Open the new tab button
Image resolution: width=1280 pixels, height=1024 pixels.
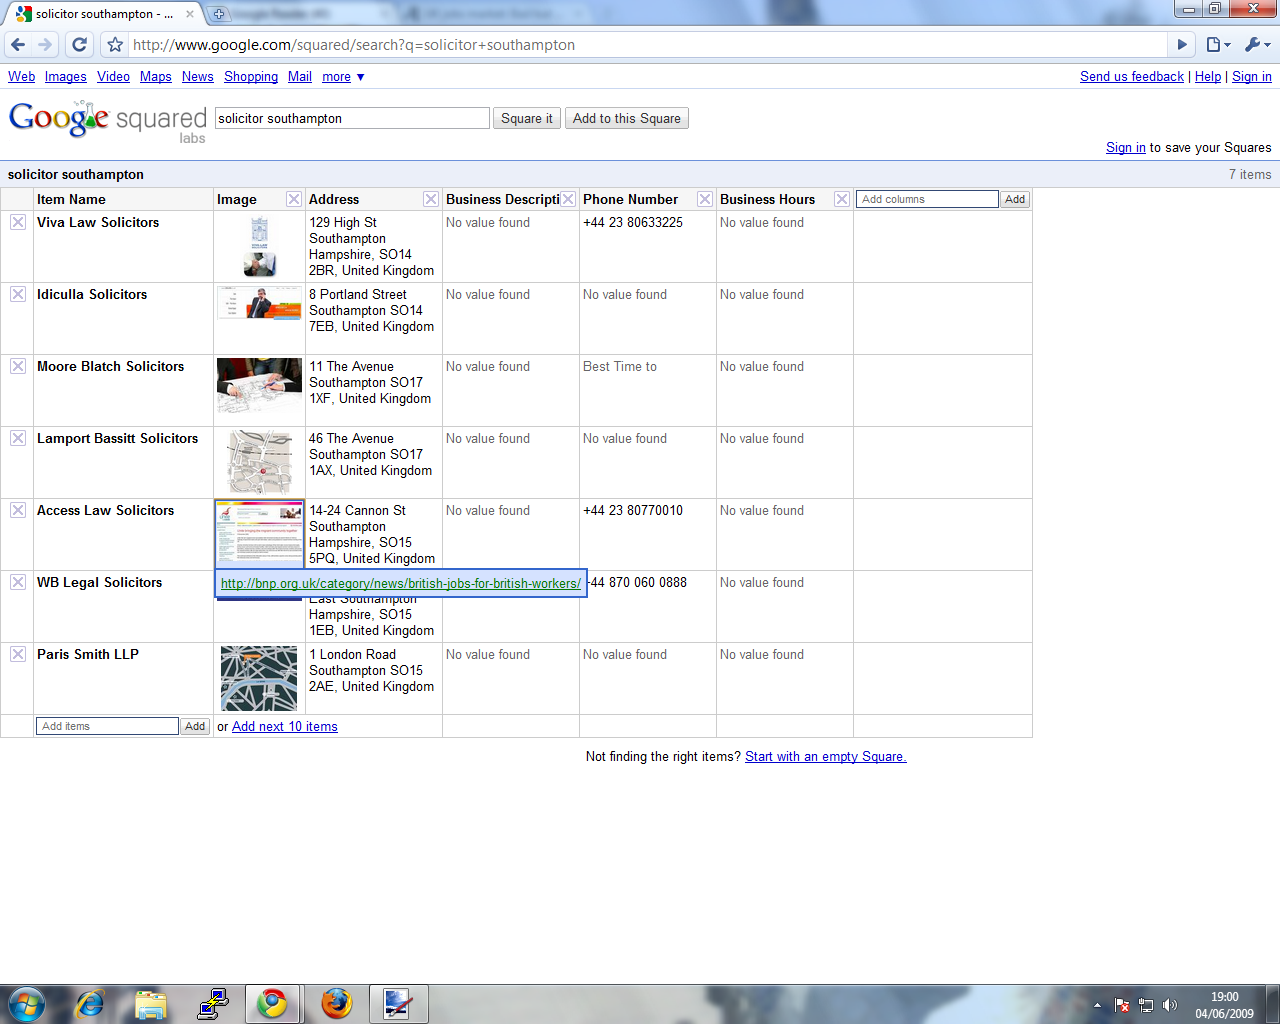coord(218,14)
